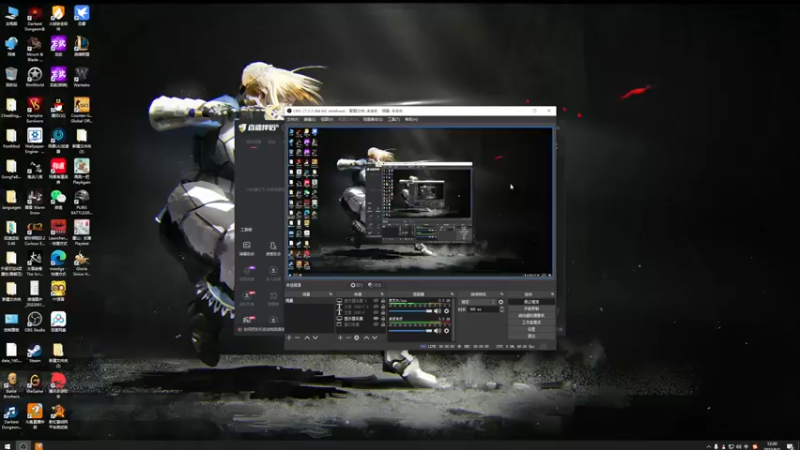Click the 开始录制 button

(531, 309)
